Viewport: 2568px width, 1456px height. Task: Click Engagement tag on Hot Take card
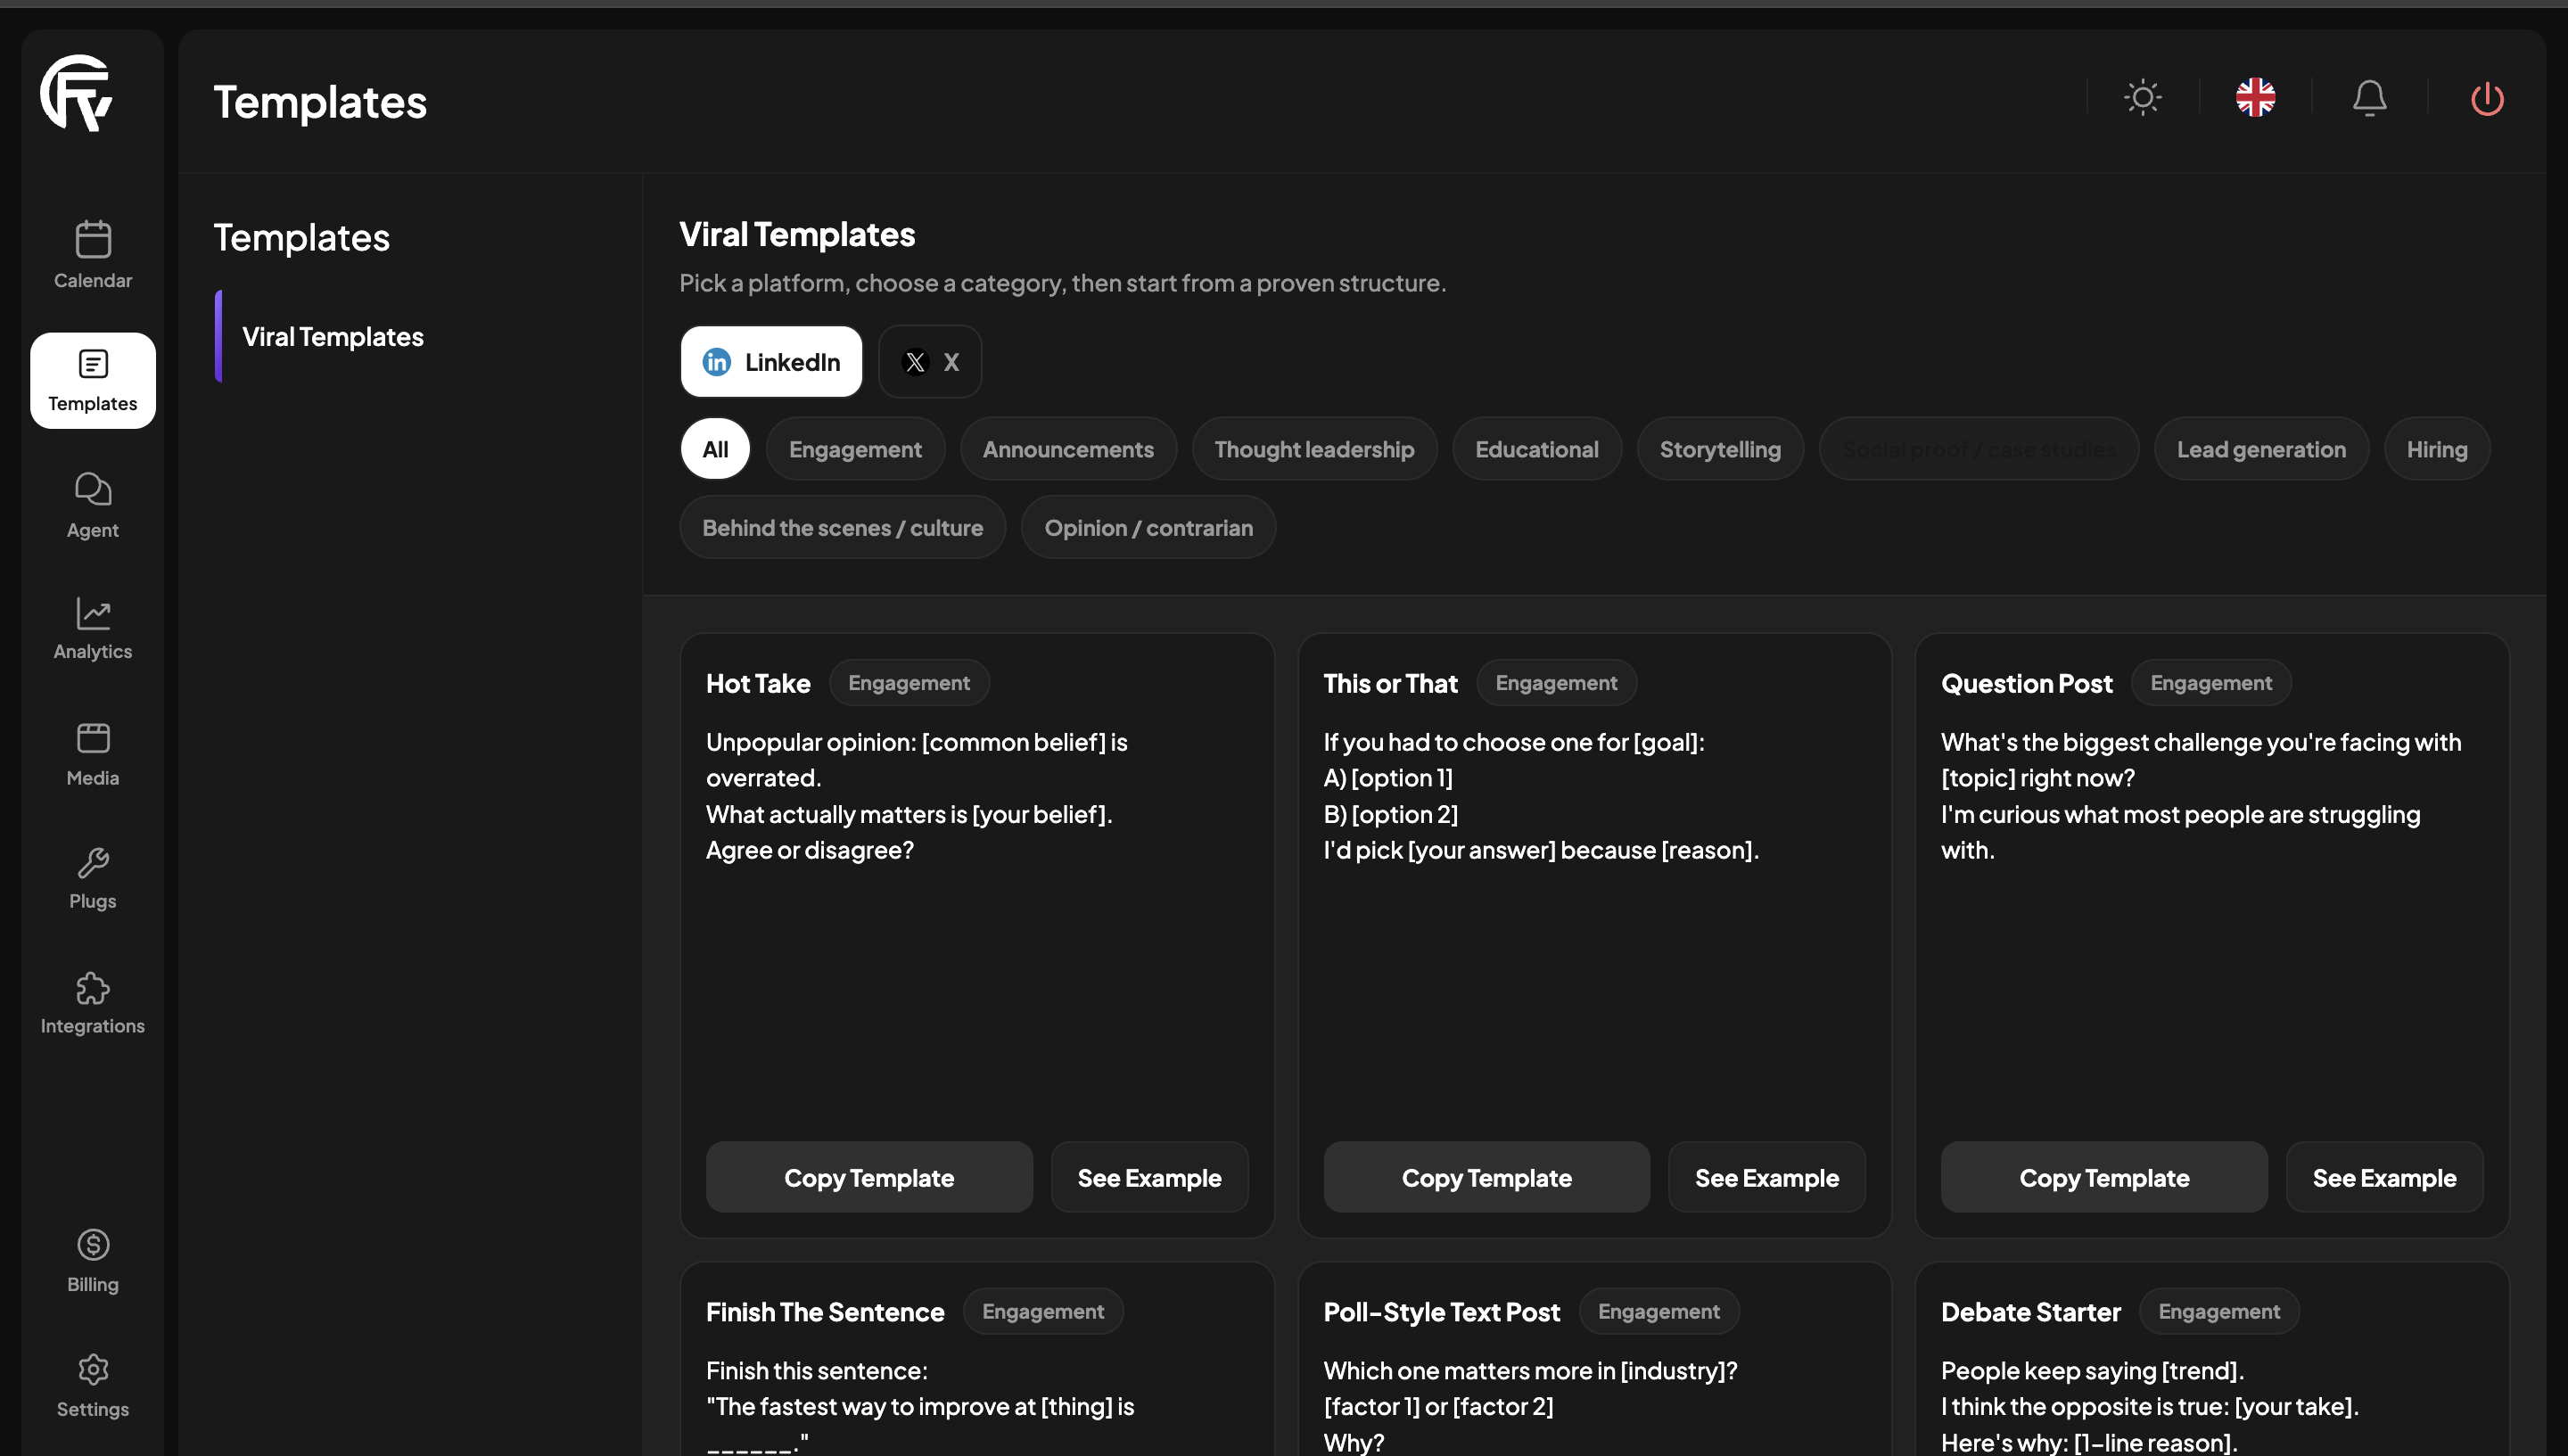coord(909,683)
